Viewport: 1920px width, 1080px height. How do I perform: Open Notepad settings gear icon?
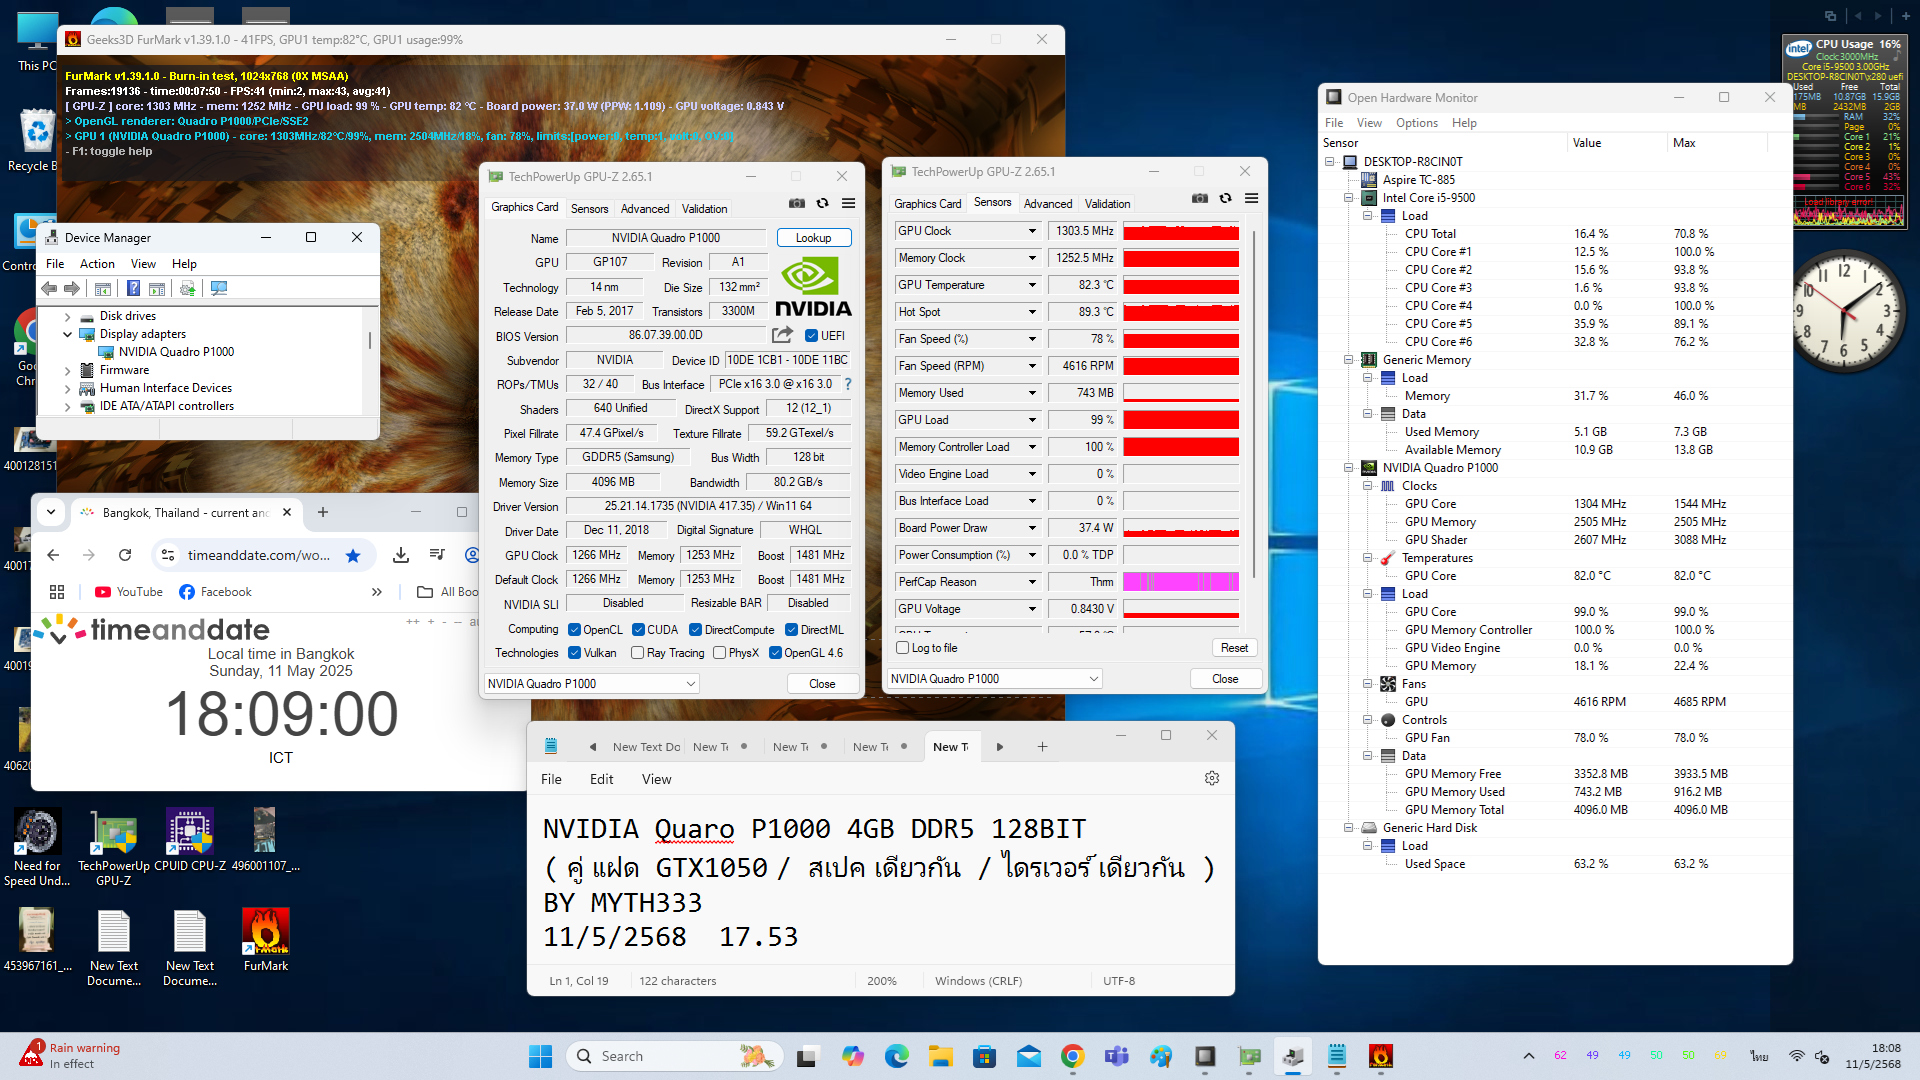click(x=1211, y=778)
